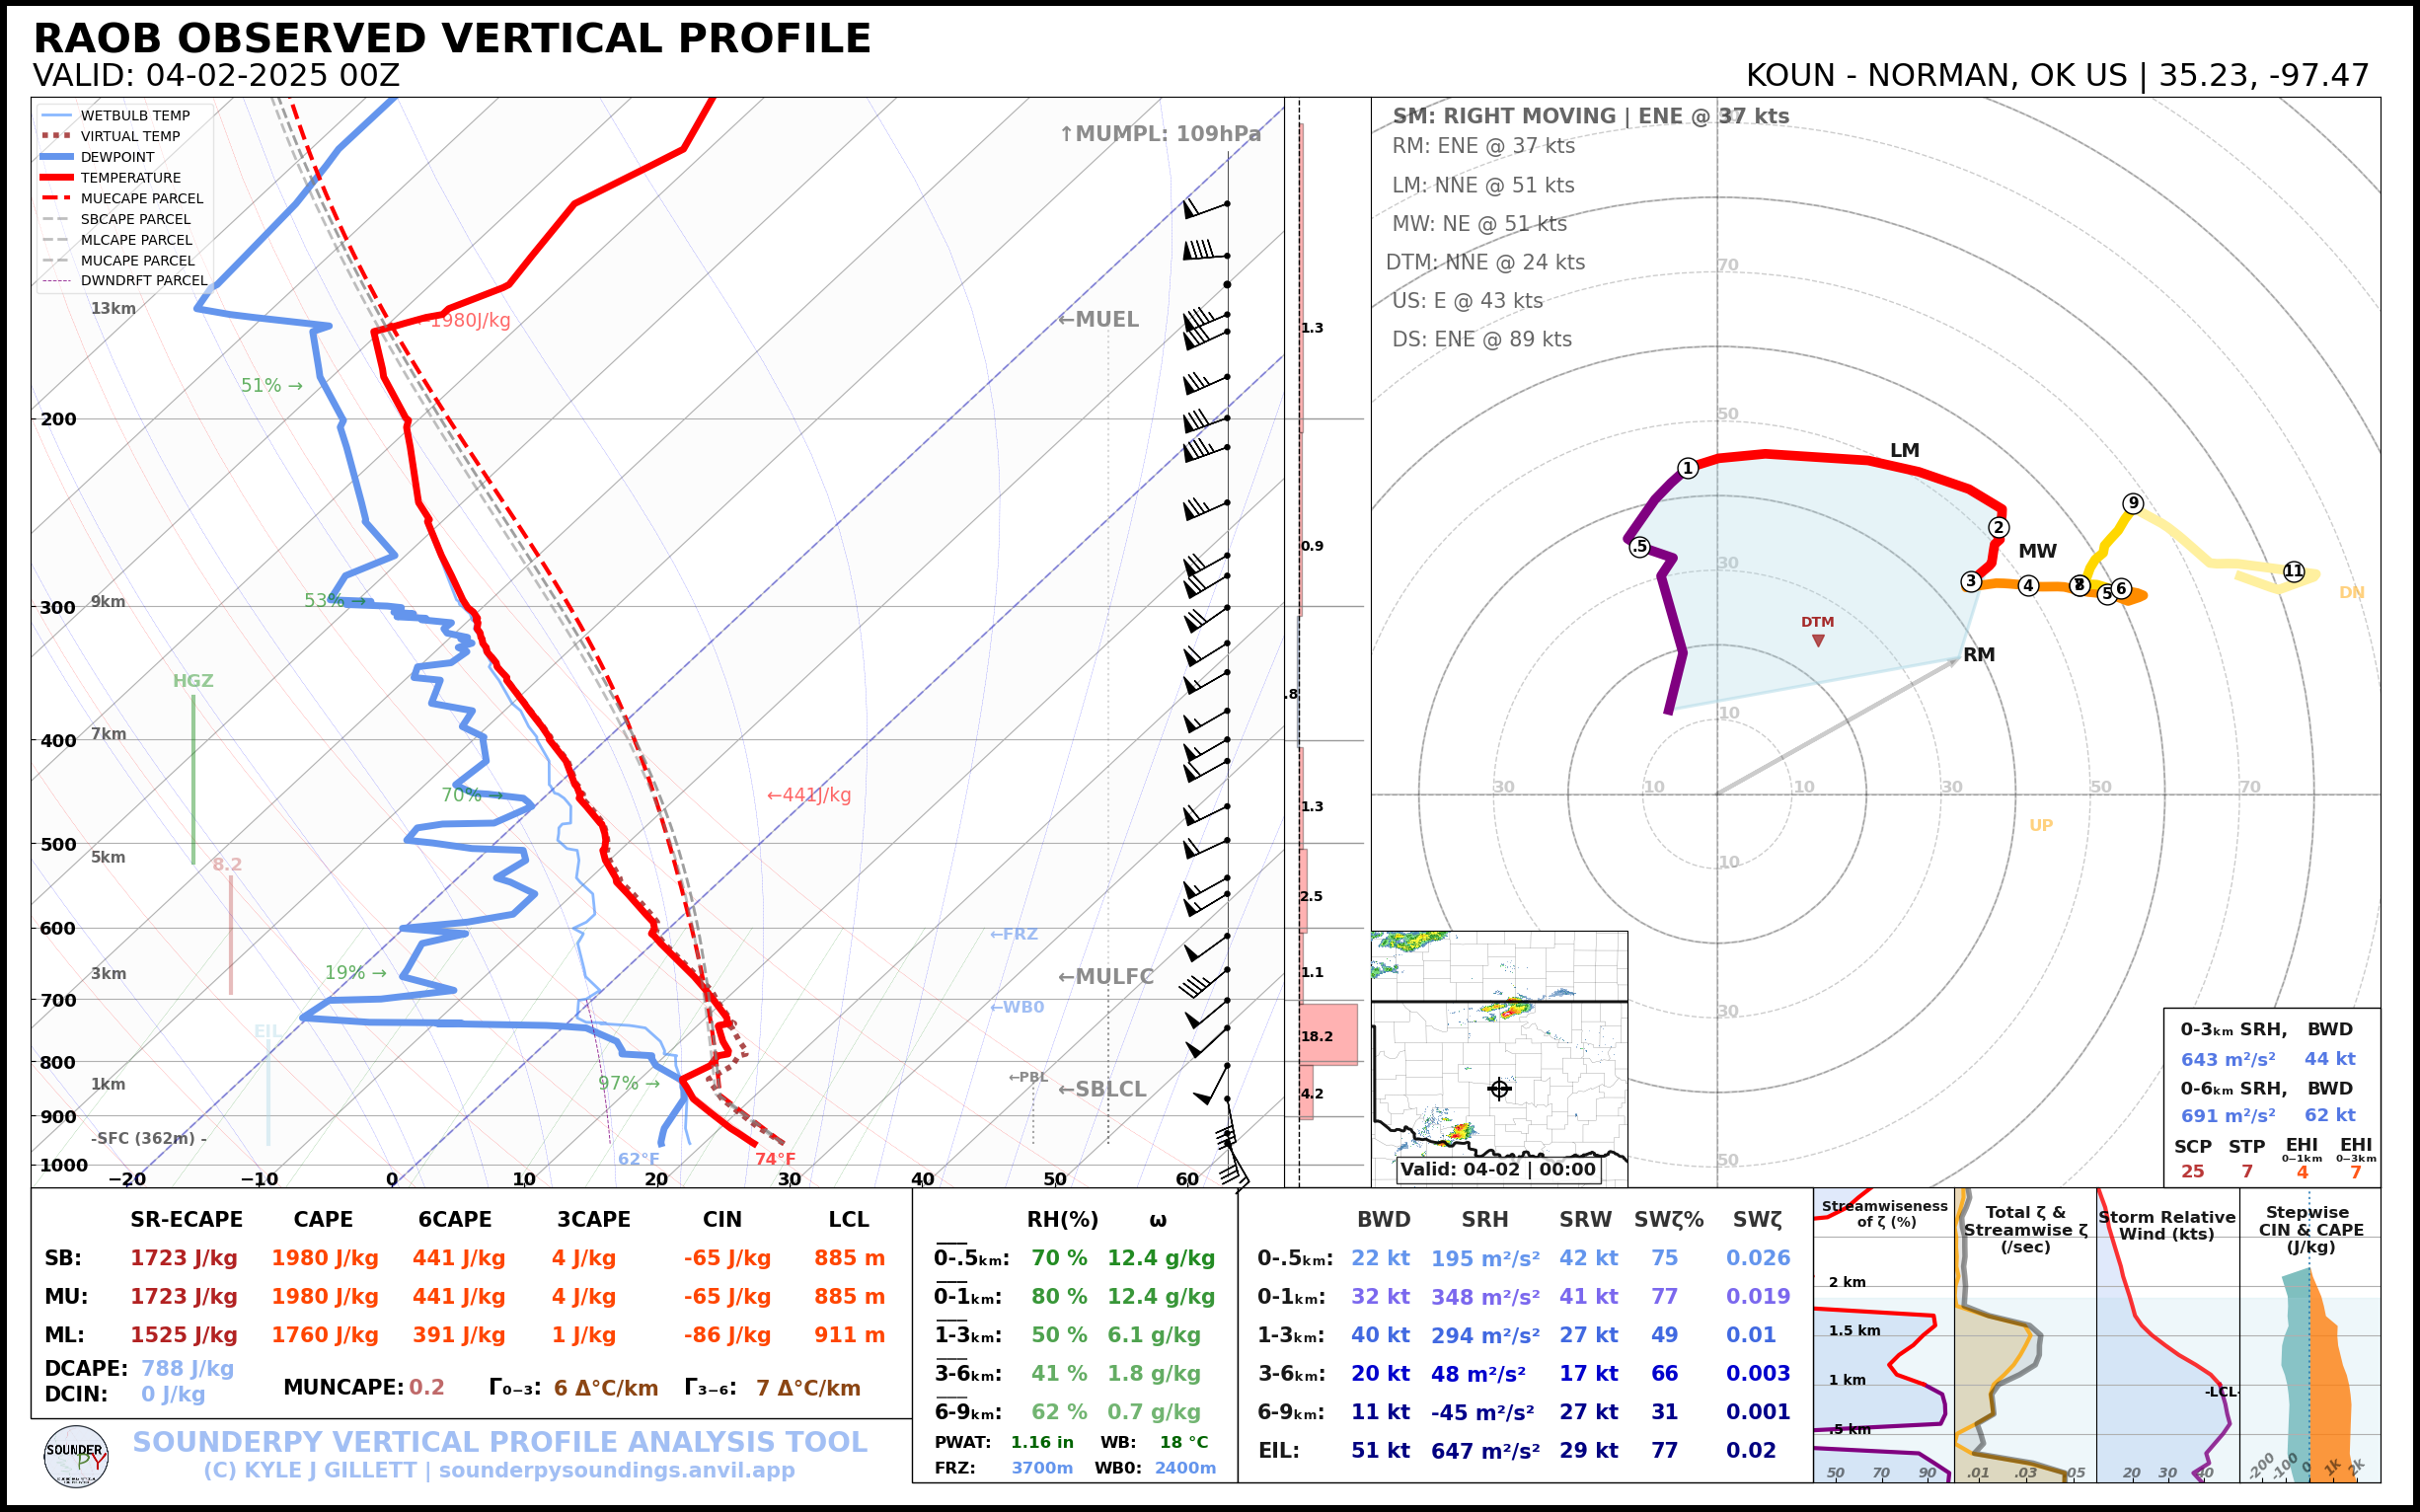Click the TEMPERATURE legend entry
Viewport: 2420px width, 1512px height.
click(x=130, y=178)
